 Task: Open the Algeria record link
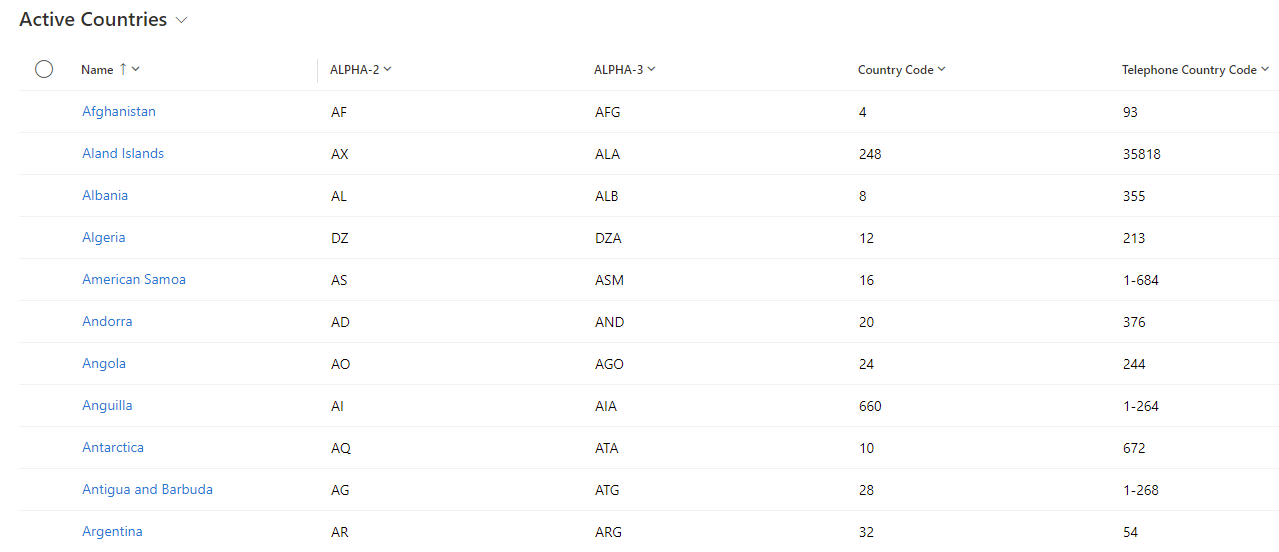tap(104, 238)
